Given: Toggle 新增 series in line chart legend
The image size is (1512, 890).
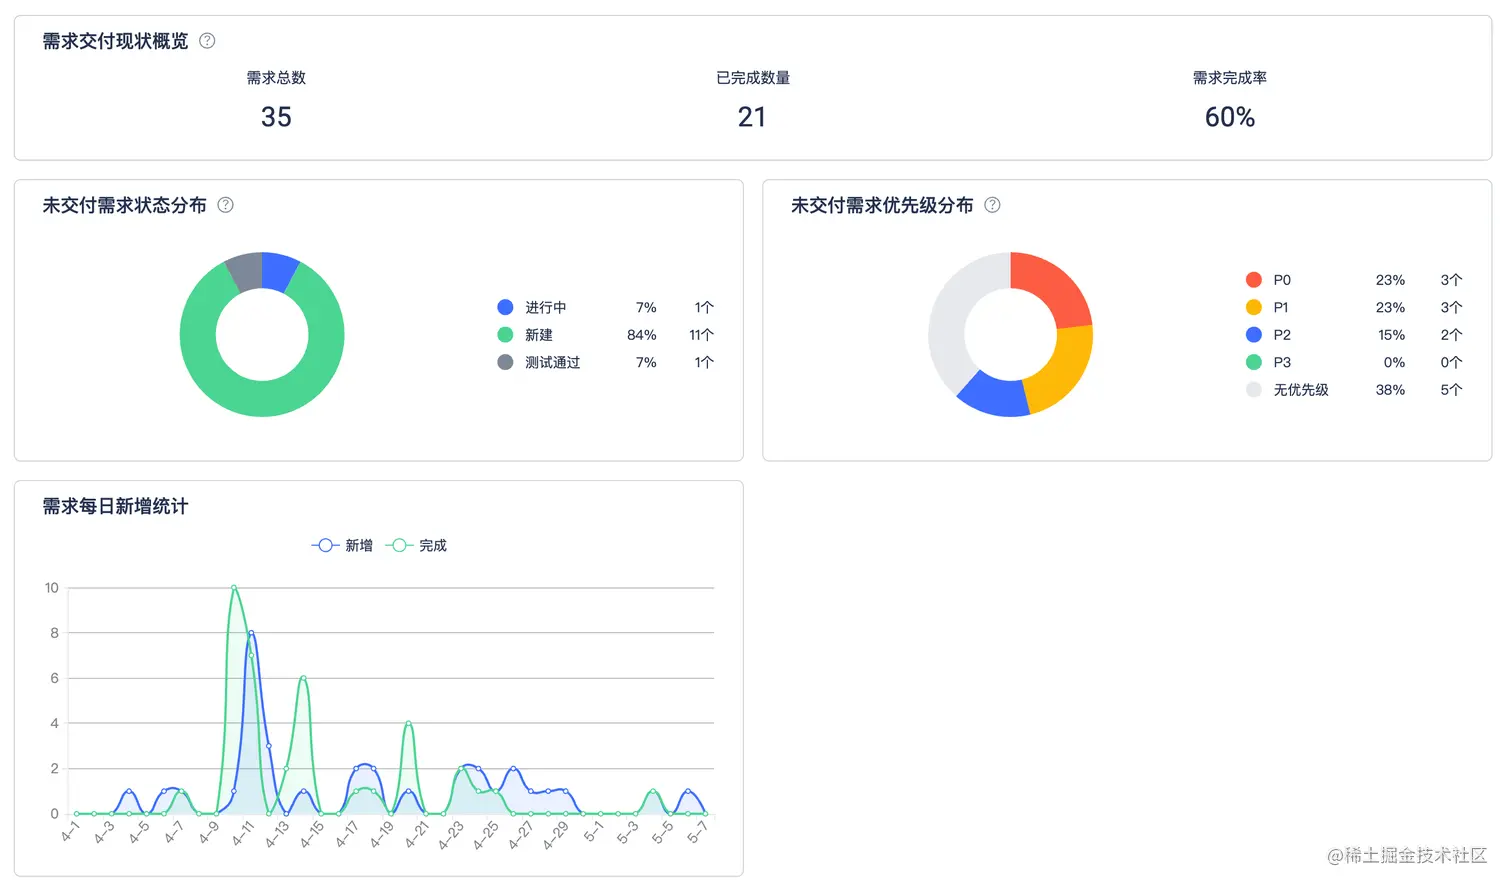Looking at the screenshot, I should pyautogui.click(x=342, y=545).
